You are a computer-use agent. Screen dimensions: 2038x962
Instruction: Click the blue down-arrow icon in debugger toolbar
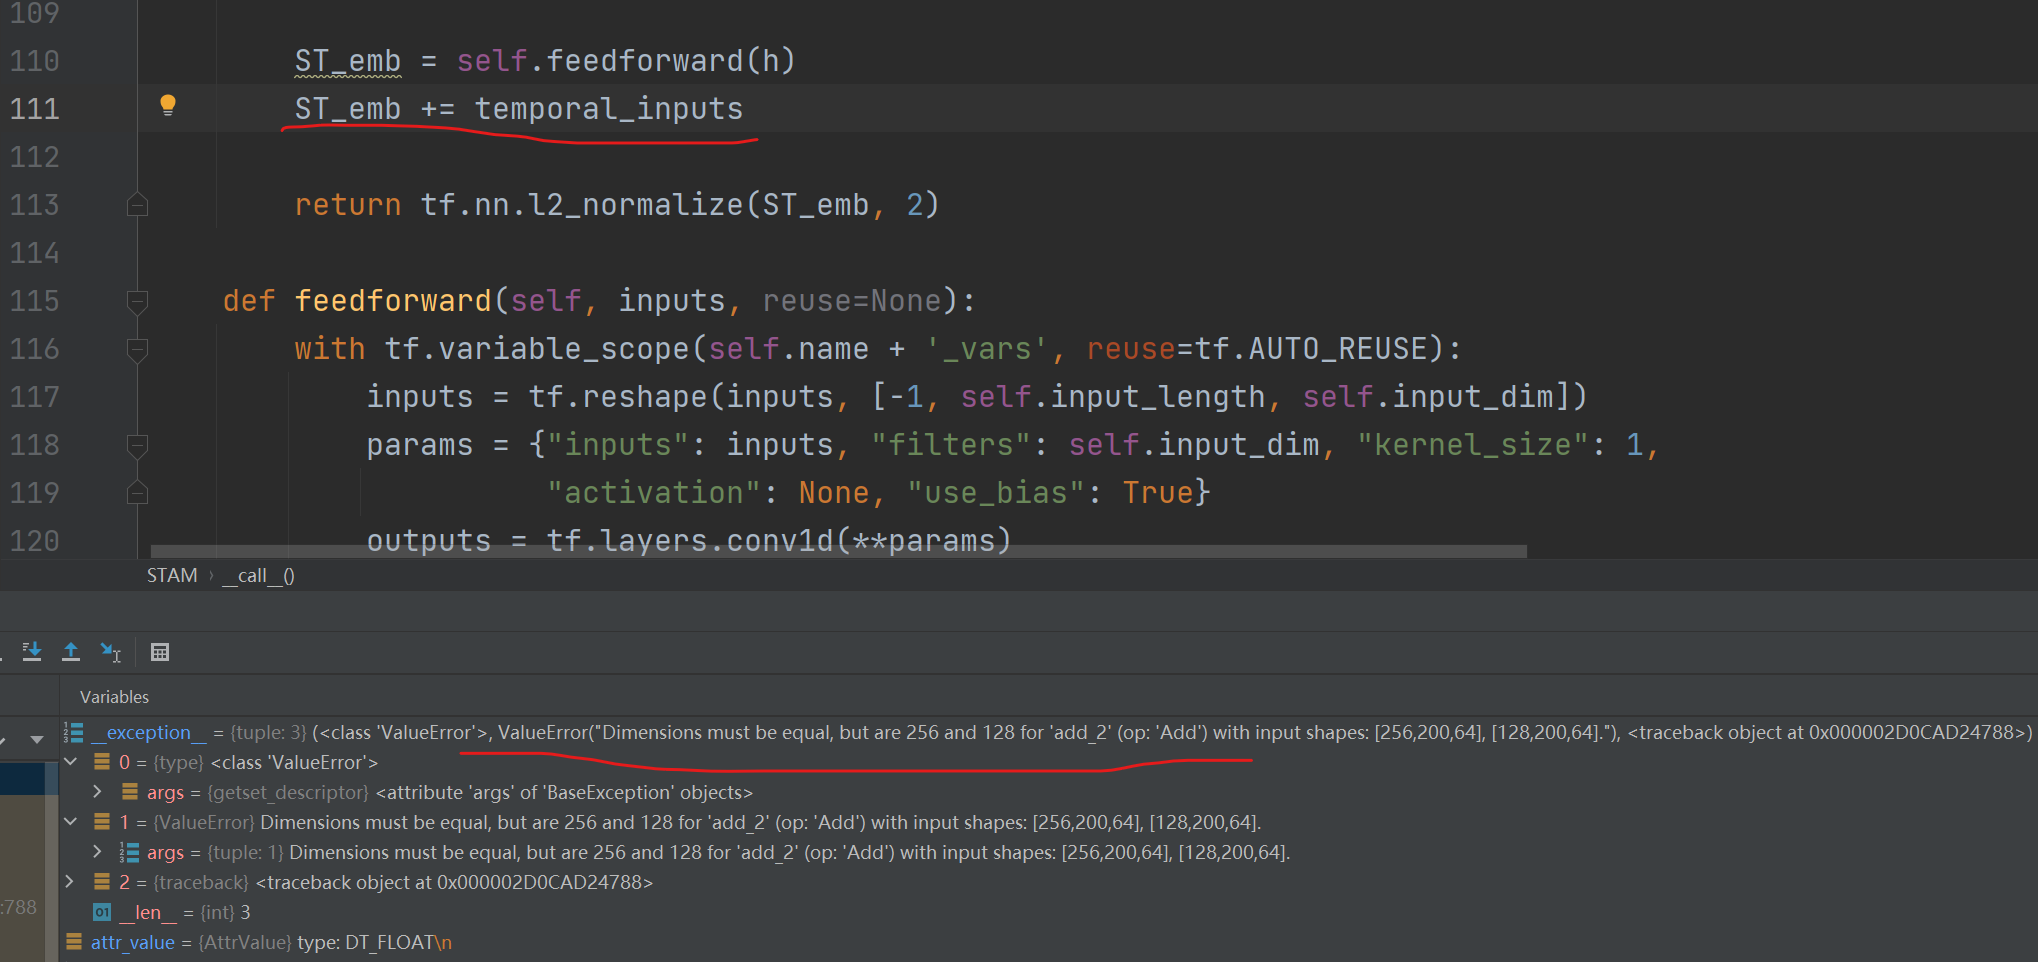31,652
